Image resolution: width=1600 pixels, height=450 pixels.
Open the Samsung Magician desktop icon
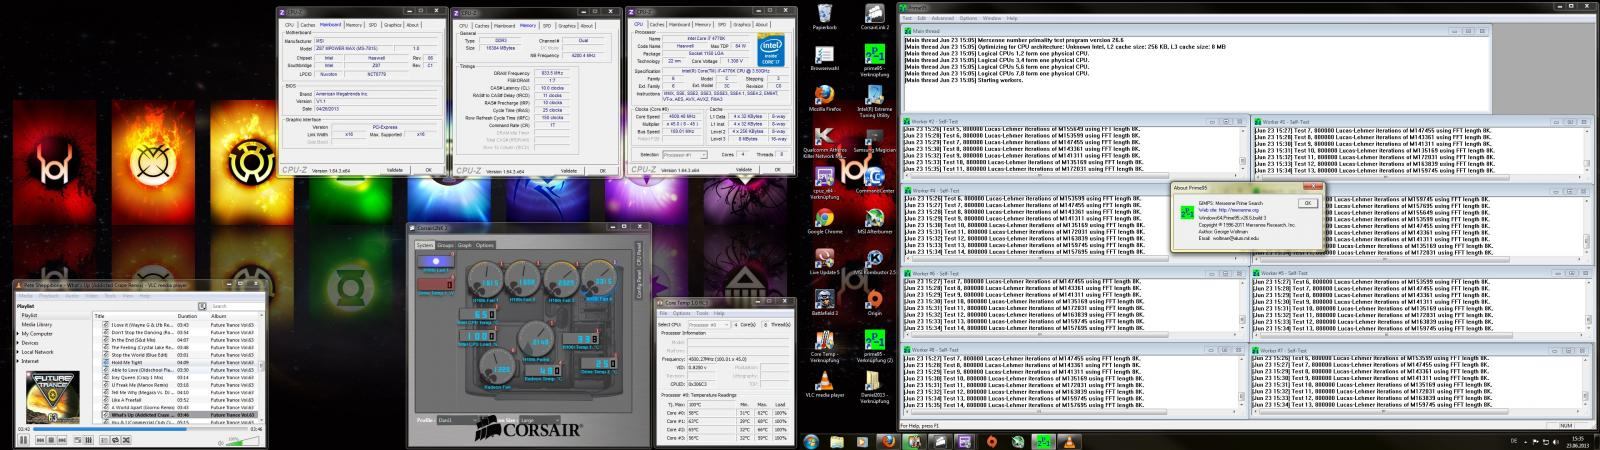click(x=874, y=138)
